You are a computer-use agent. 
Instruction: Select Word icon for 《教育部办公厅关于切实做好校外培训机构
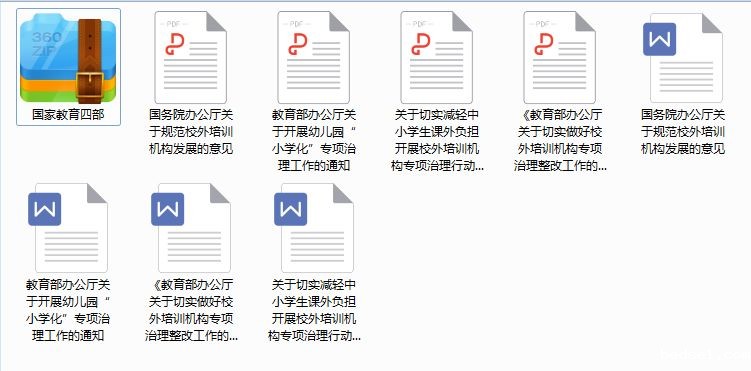pyautogui.click(x=191, y=228)
